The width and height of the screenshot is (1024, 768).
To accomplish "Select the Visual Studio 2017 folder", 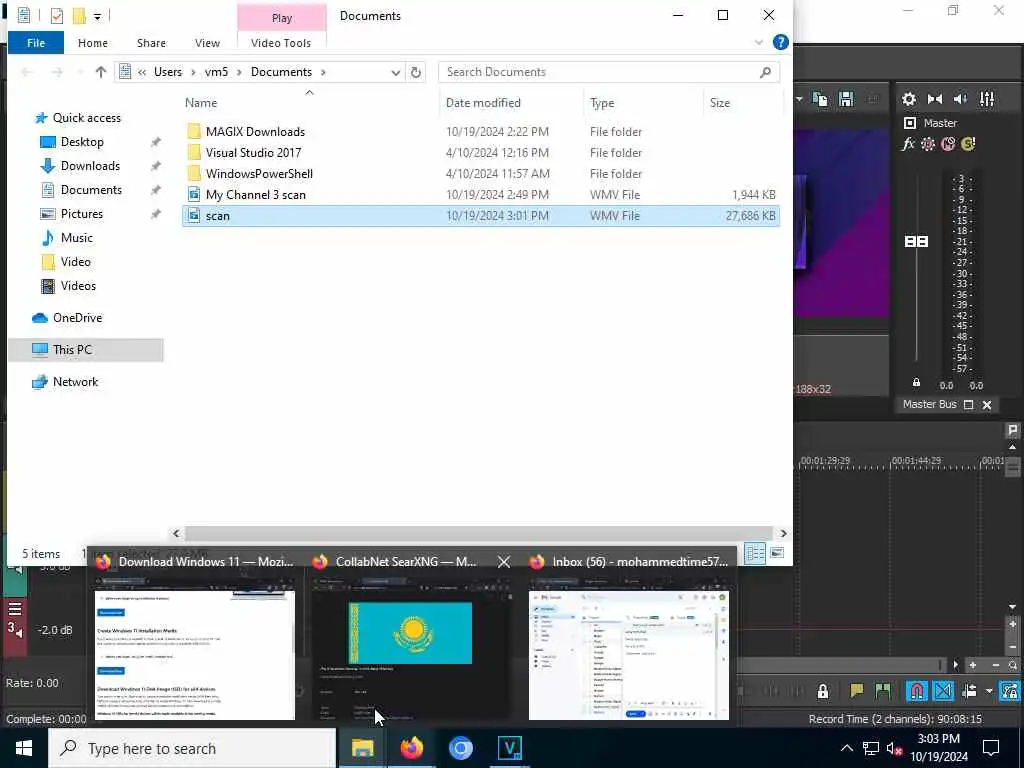I will click(480, 153).
